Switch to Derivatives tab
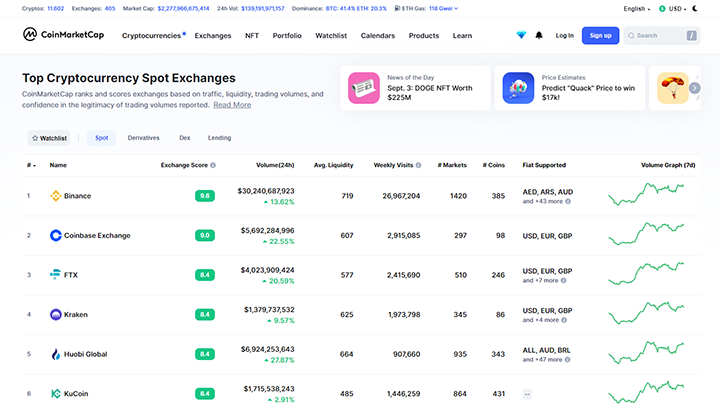The height and width of the screenshot is (413, 720). 143,138
